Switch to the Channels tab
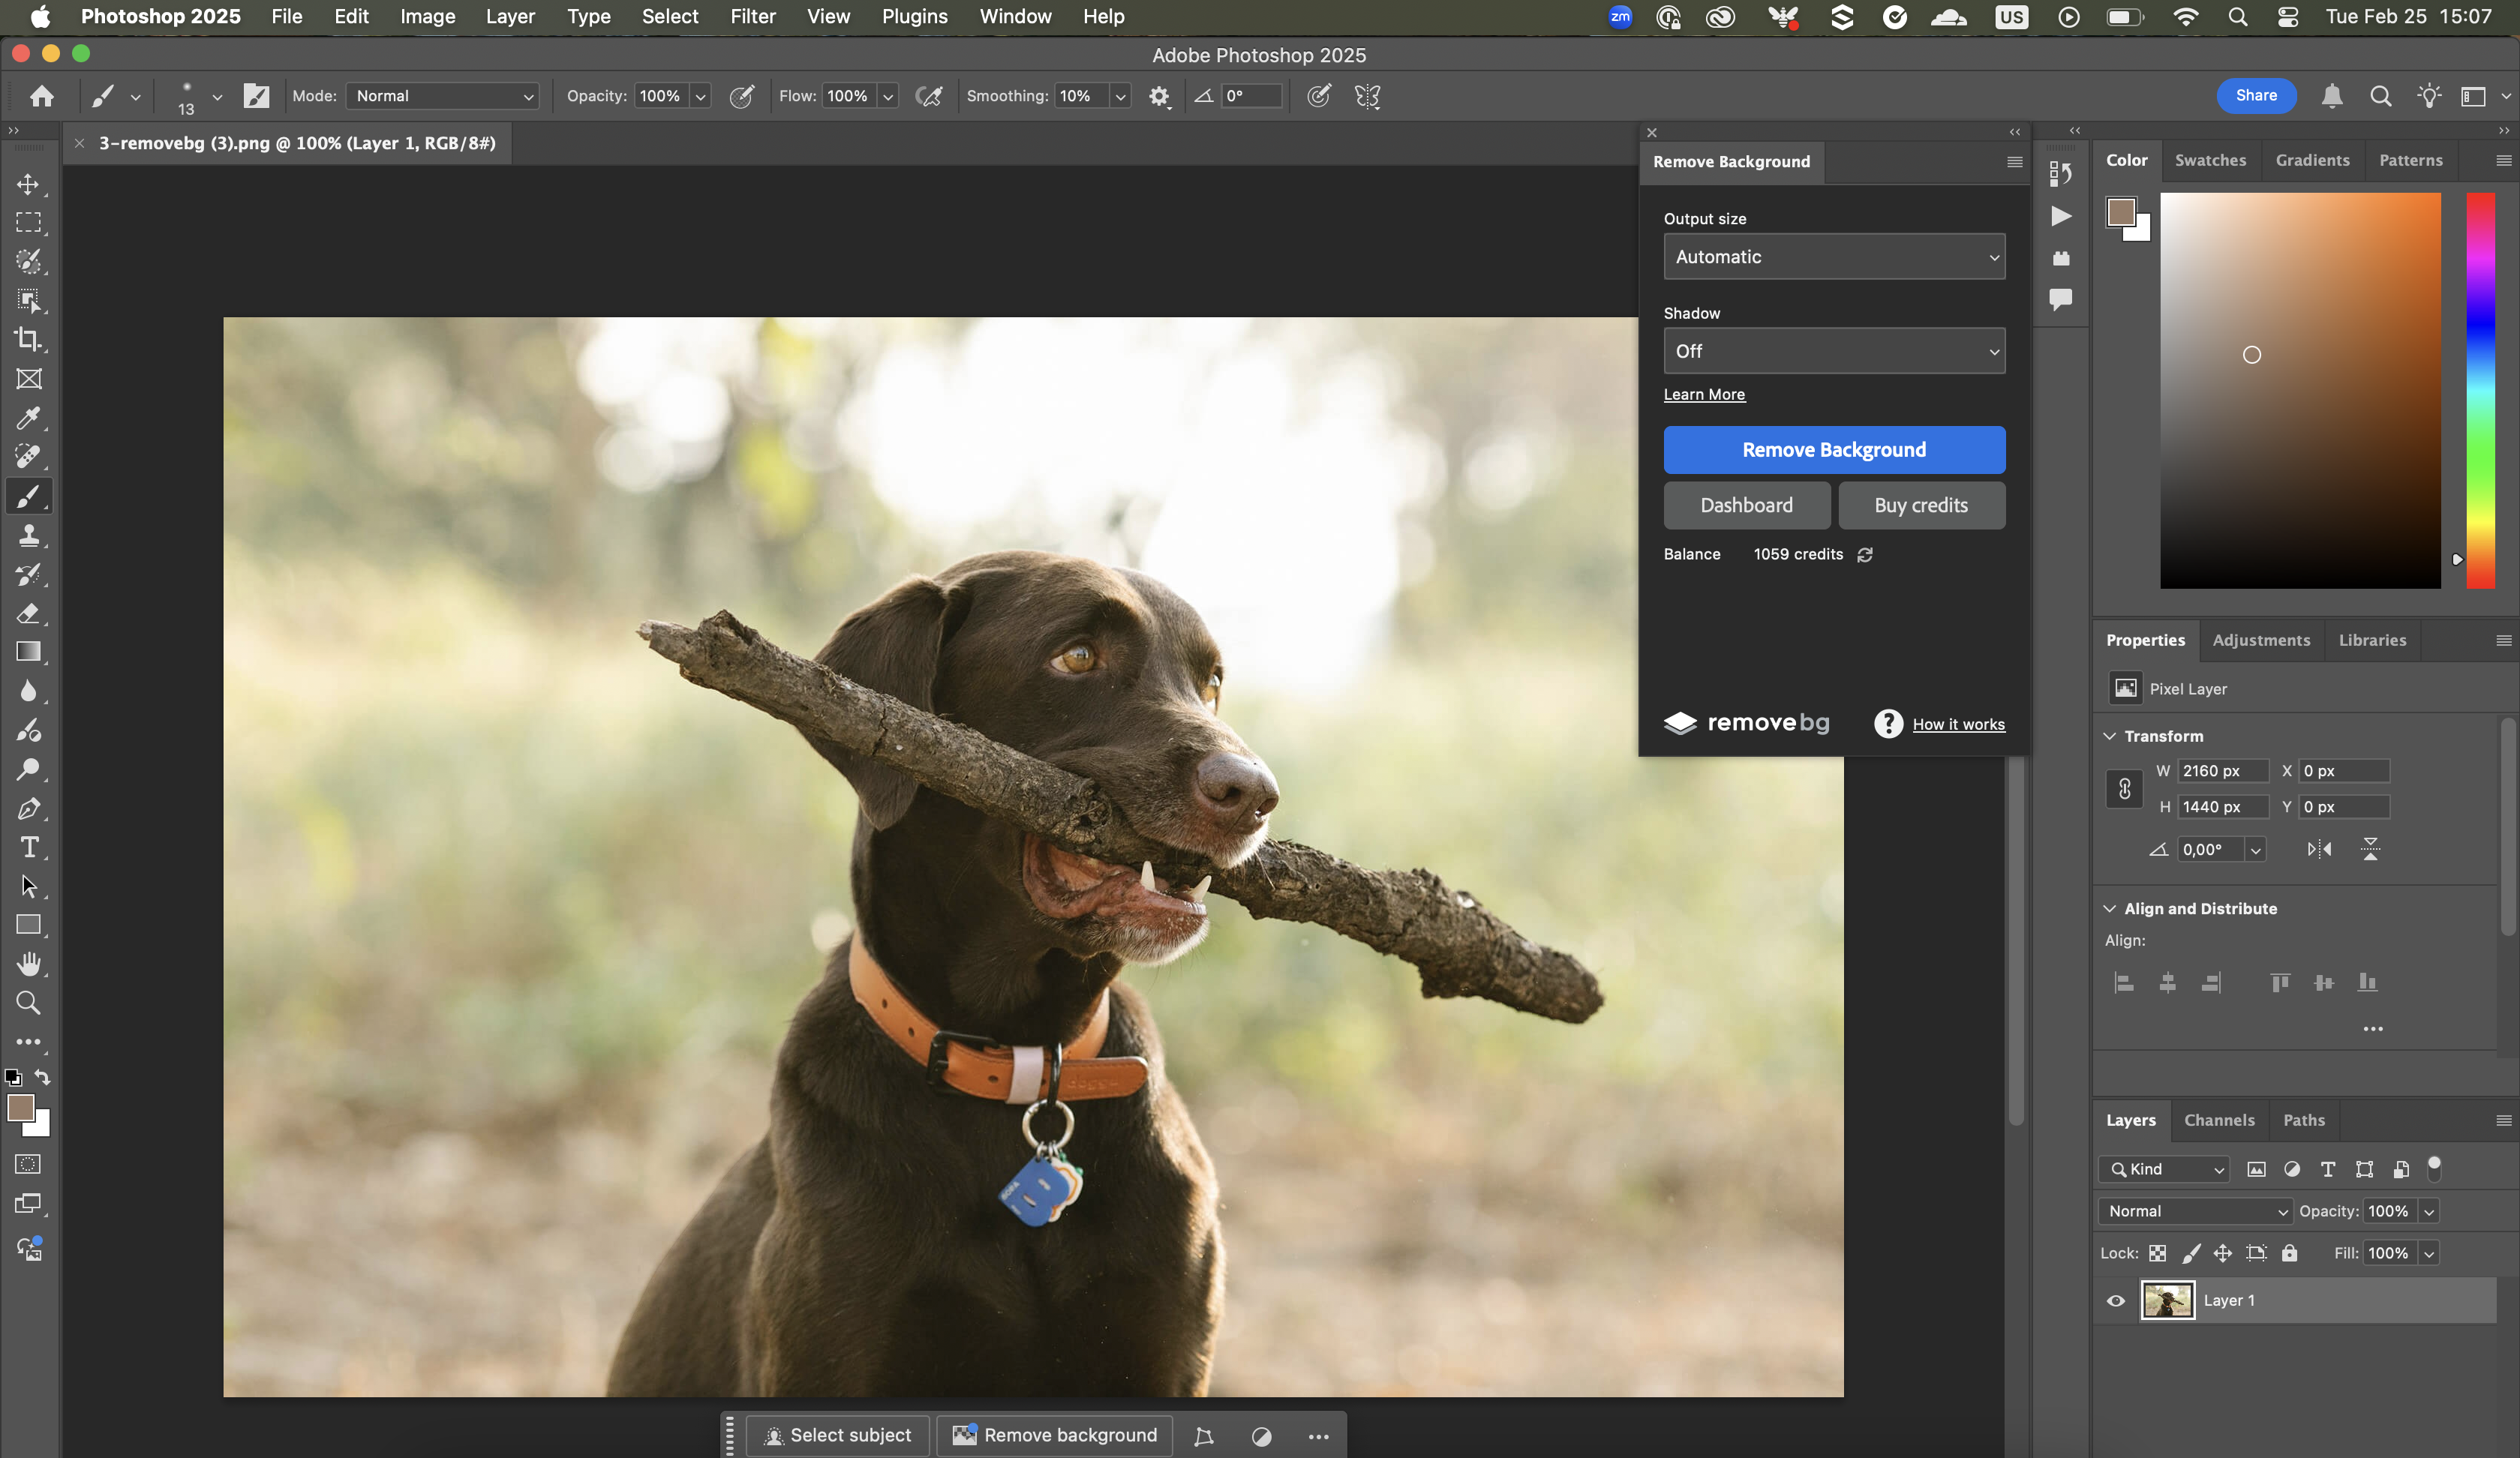2520x1458 pixels. point(2219,1120)
